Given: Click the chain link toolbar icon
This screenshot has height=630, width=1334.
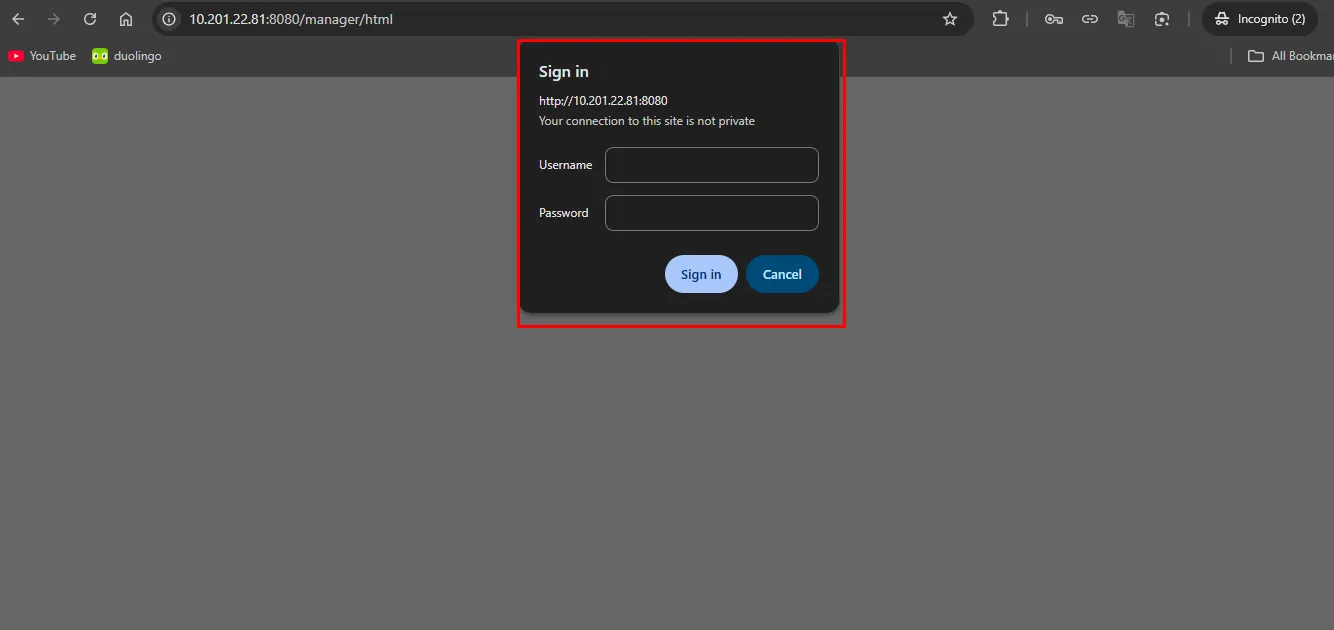Looking at the screenshot, I should coord(1090,19).
